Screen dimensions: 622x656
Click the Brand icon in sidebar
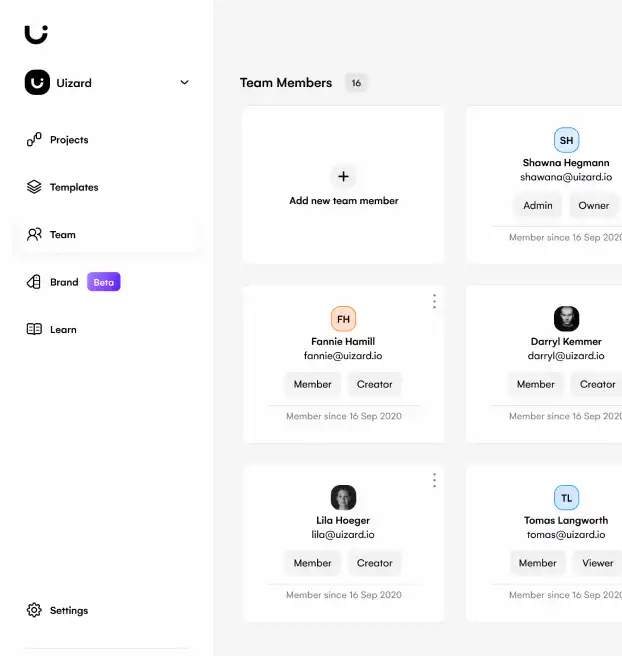pos(34,282)
